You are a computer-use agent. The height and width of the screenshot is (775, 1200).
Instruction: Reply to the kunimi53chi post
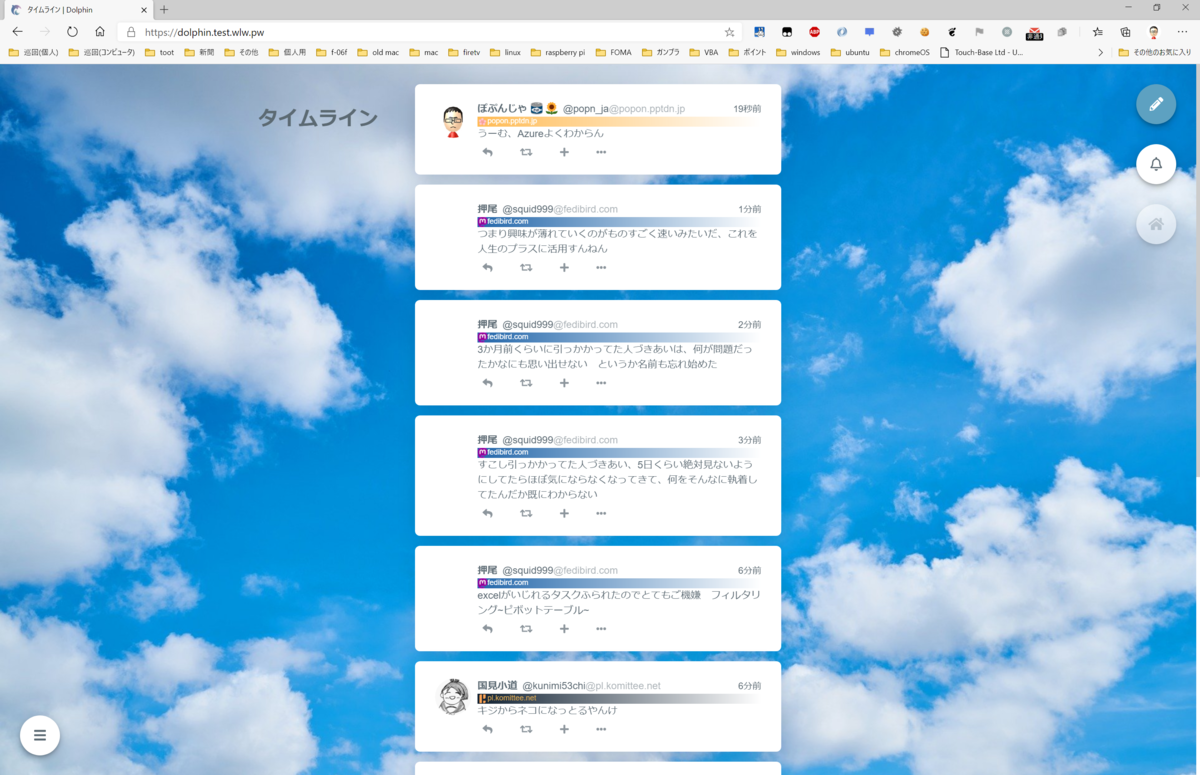[488, 729]
